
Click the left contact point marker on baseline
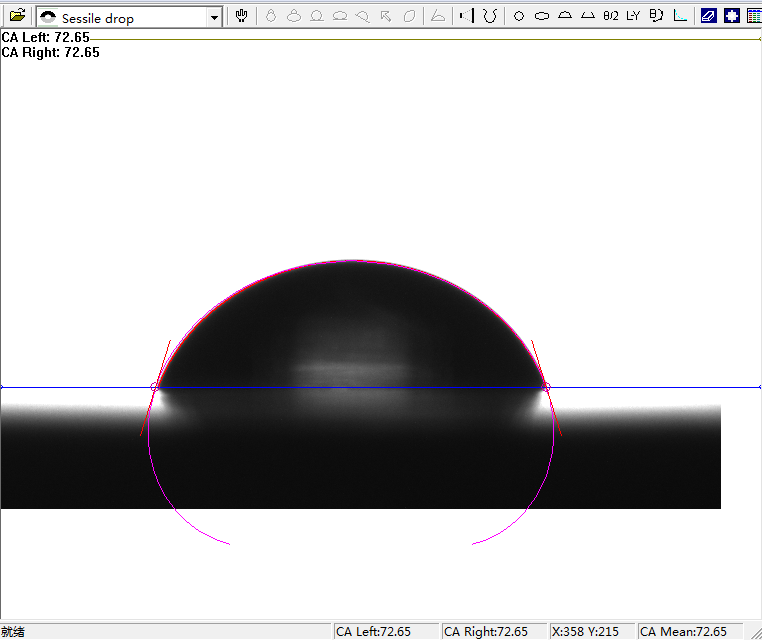[x=154, y=387]
